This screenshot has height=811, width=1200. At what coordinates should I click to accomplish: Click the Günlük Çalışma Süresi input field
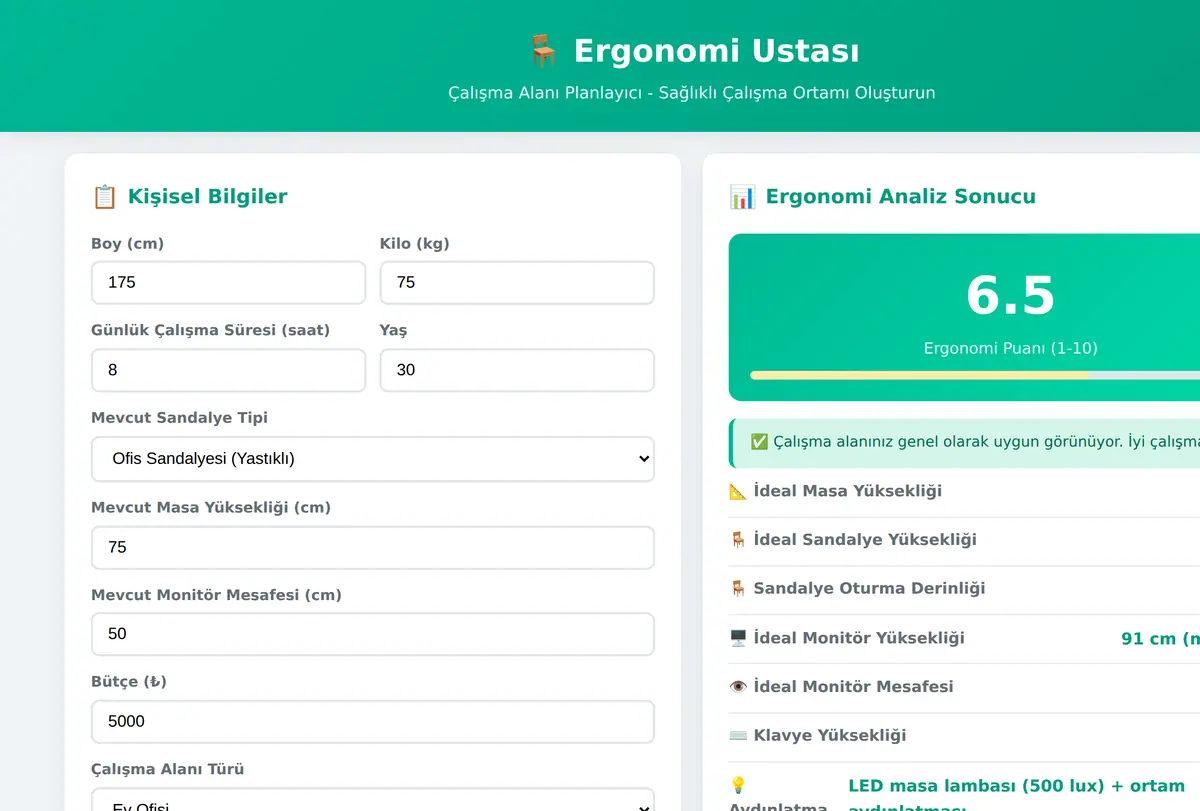coord(228,370)
